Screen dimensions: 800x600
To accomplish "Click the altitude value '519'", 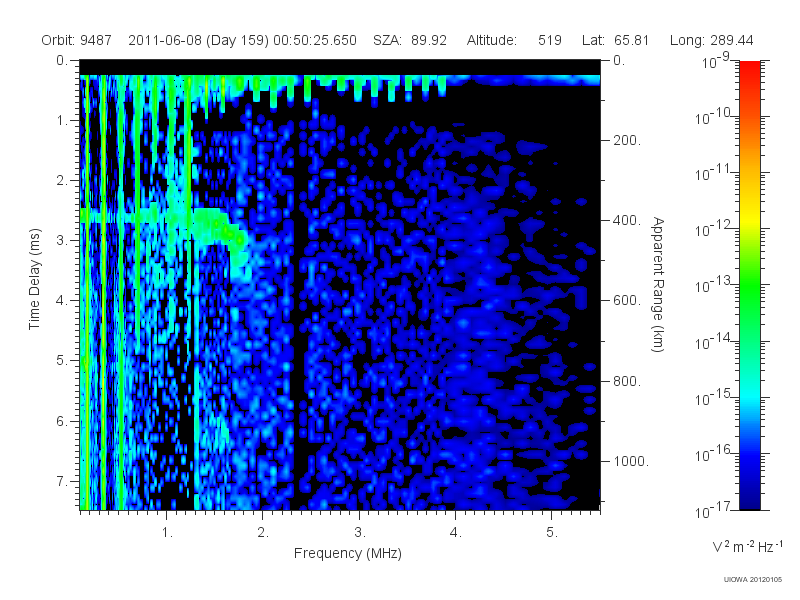I will tap(549, 40).
